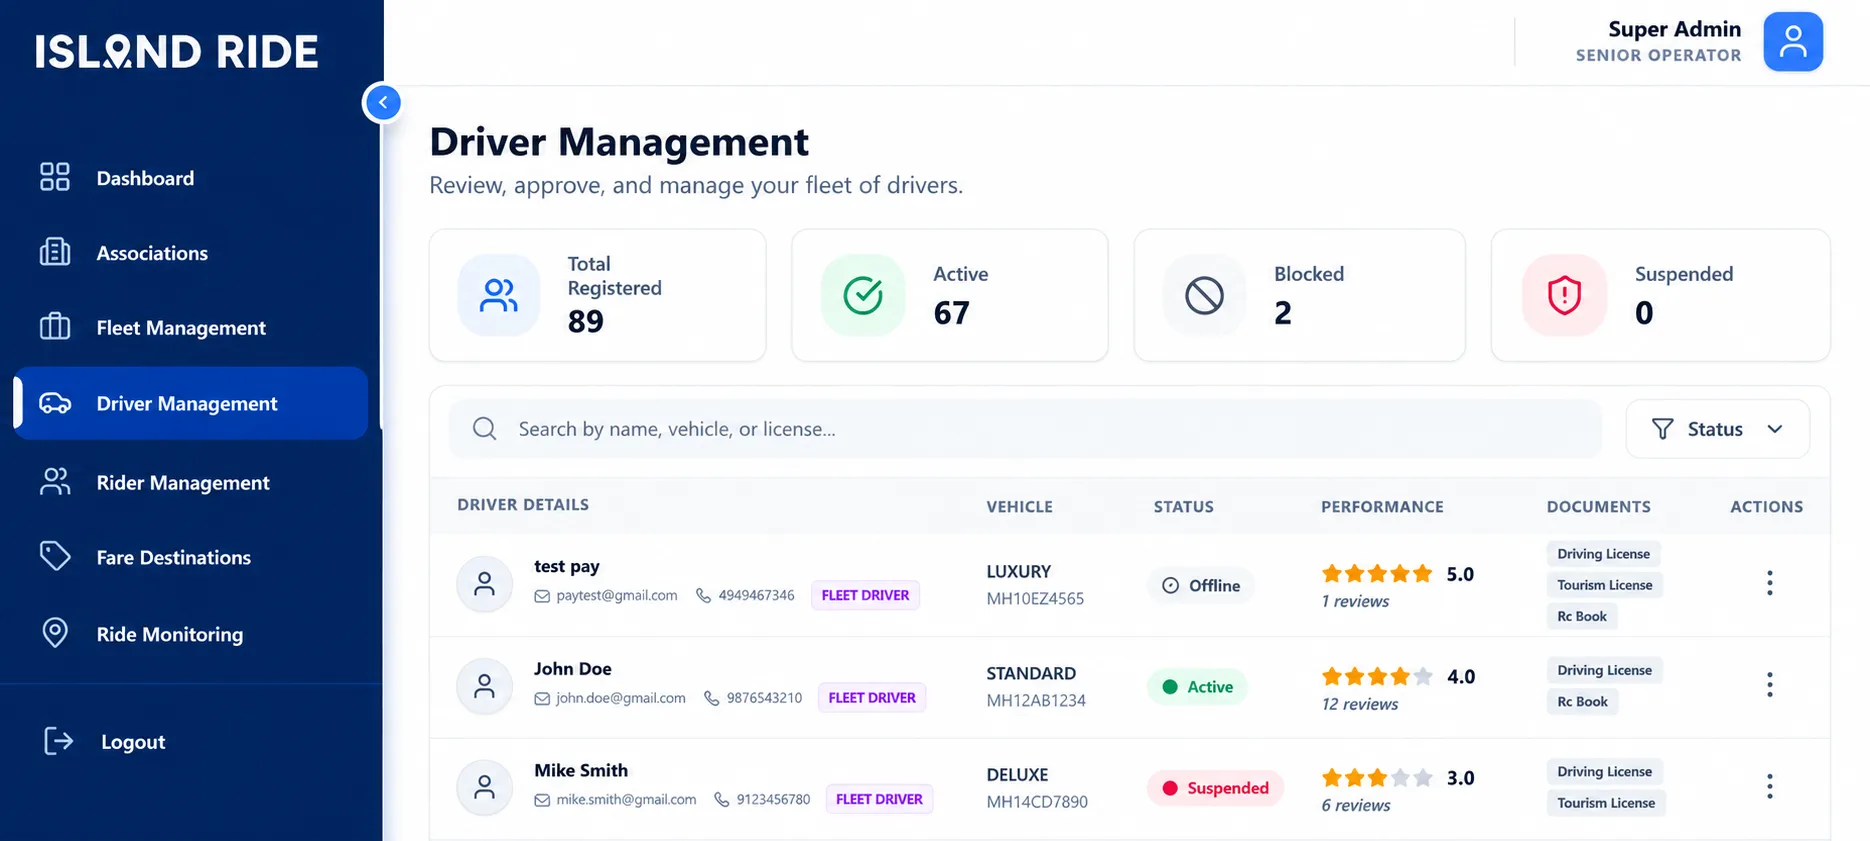Click the Offline status badge

(x=1200, y=585)
